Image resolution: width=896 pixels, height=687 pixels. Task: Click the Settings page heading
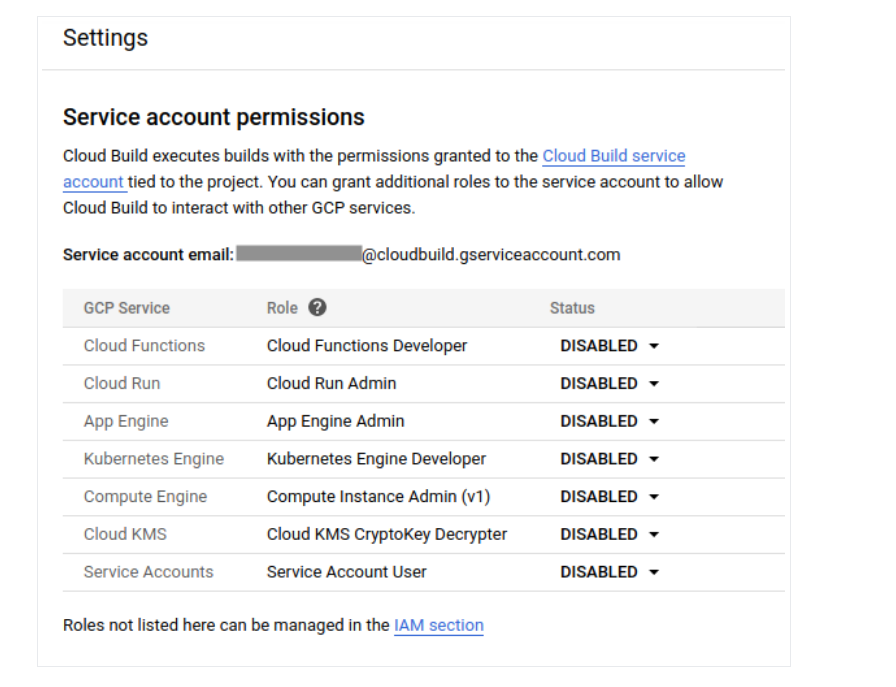tap(105, 37)
